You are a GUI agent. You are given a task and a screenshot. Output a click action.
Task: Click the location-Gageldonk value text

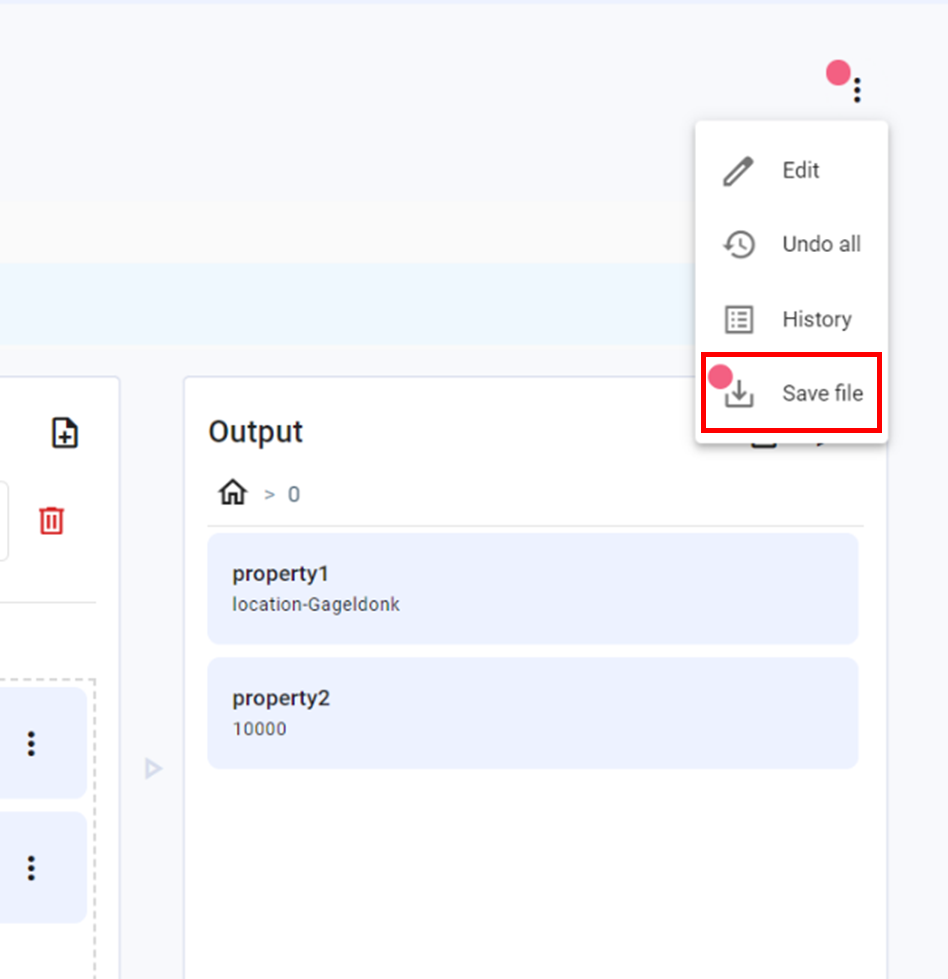coord(316,604)
